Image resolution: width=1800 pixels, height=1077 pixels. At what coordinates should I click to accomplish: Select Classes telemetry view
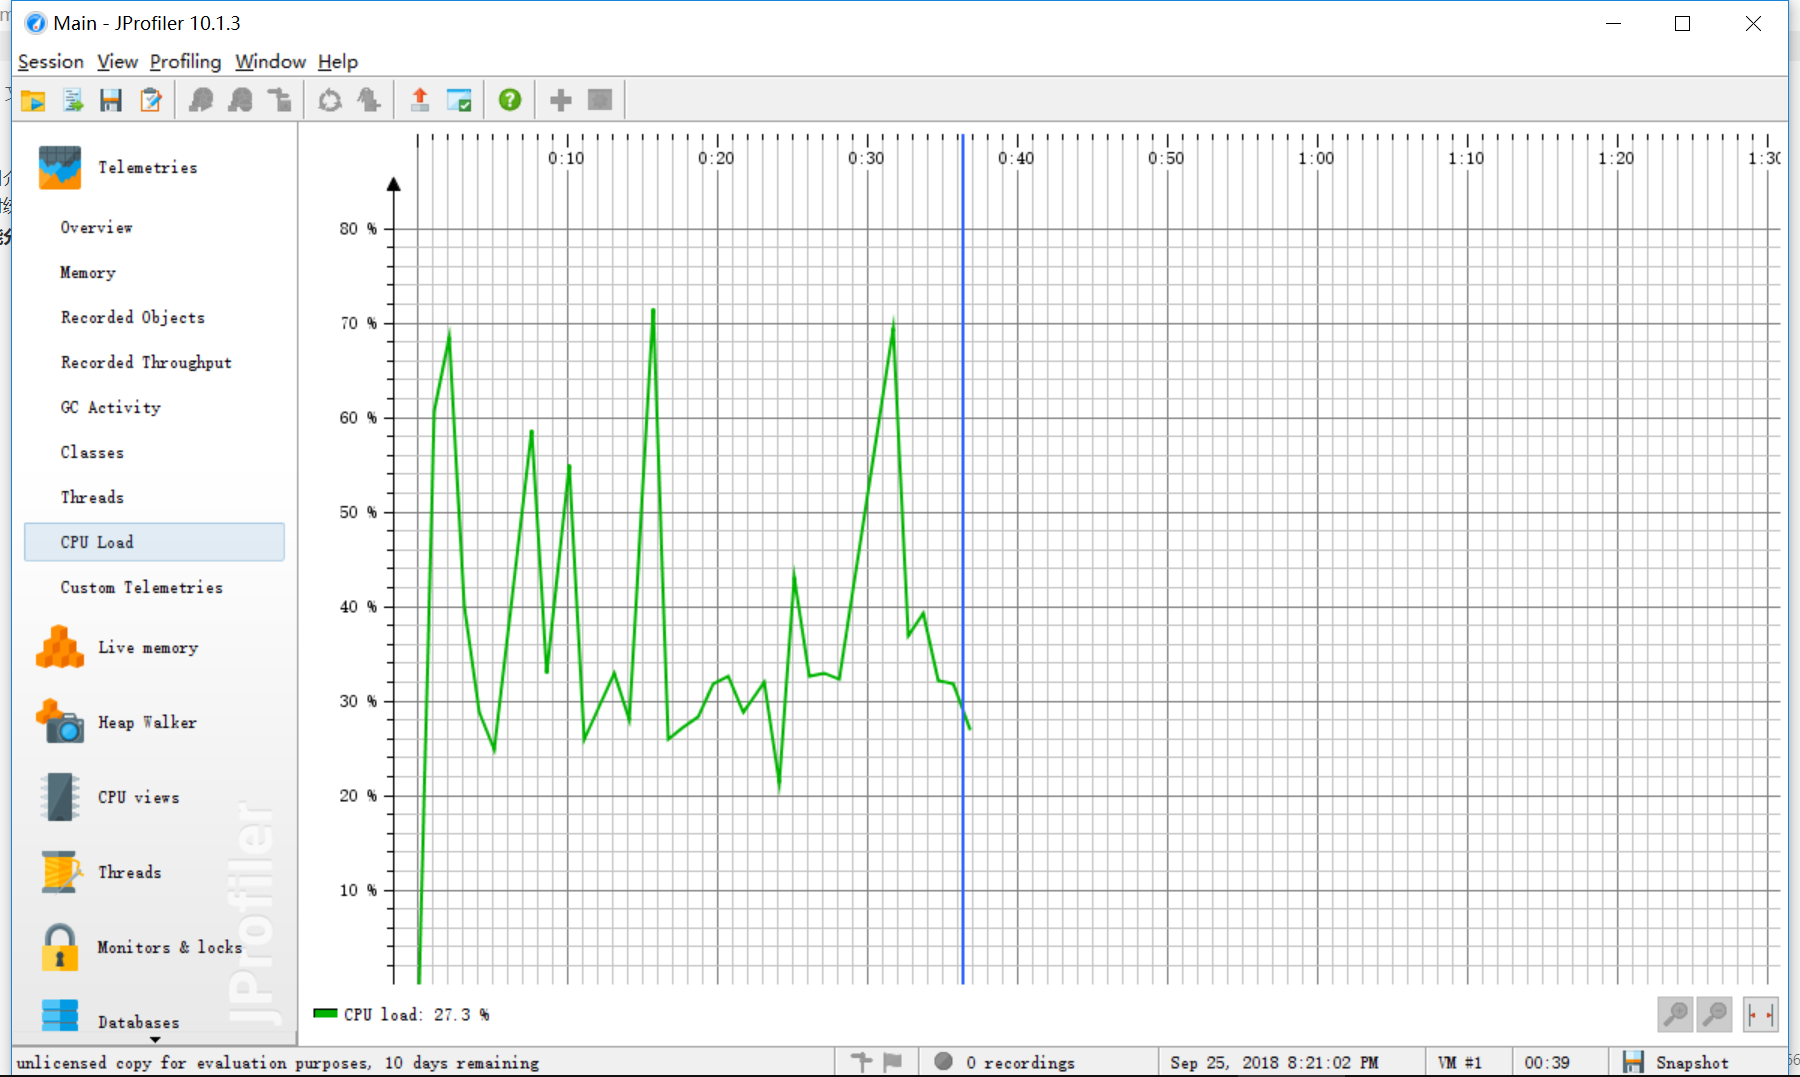92,452
